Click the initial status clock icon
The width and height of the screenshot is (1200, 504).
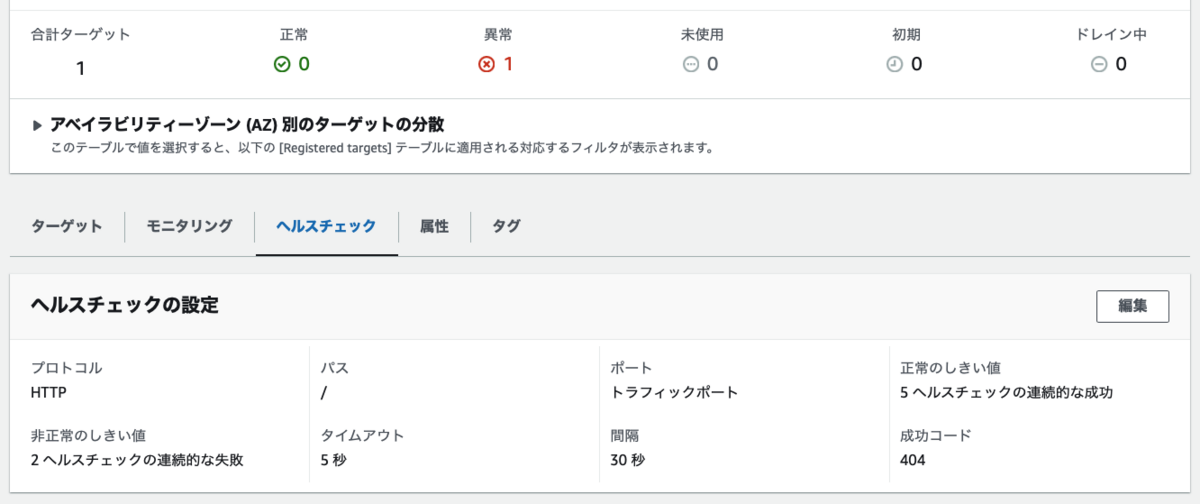click(x=894, y=64)
